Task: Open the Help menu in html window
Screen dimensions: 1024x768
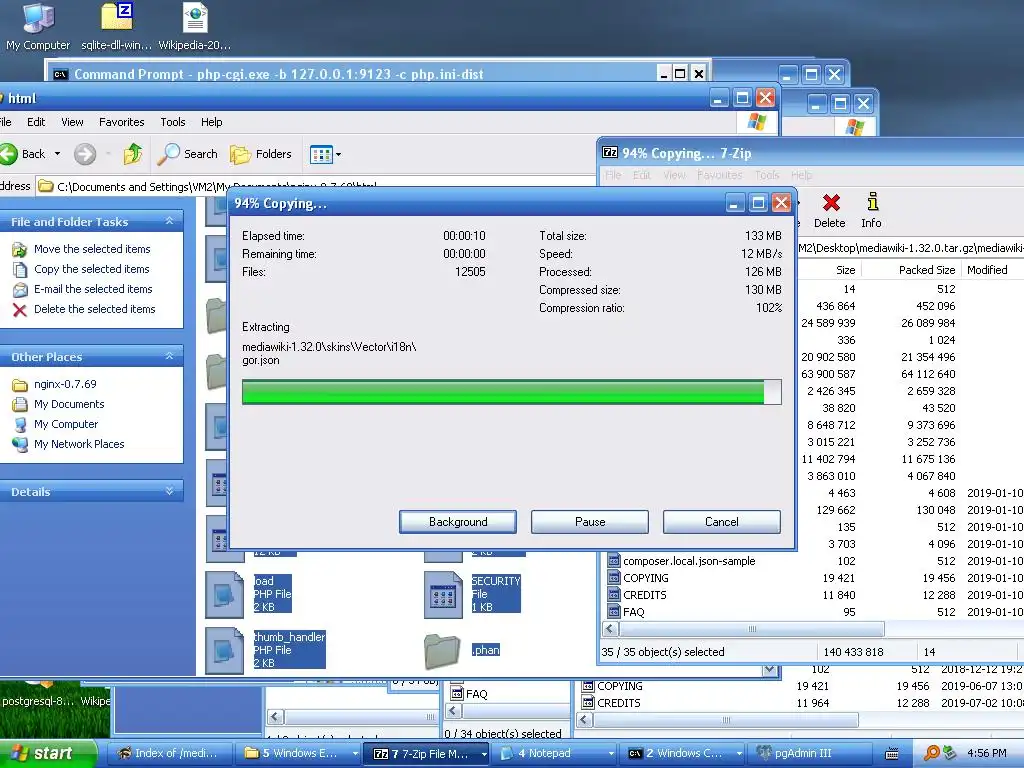Action: [x=212, y=122]
